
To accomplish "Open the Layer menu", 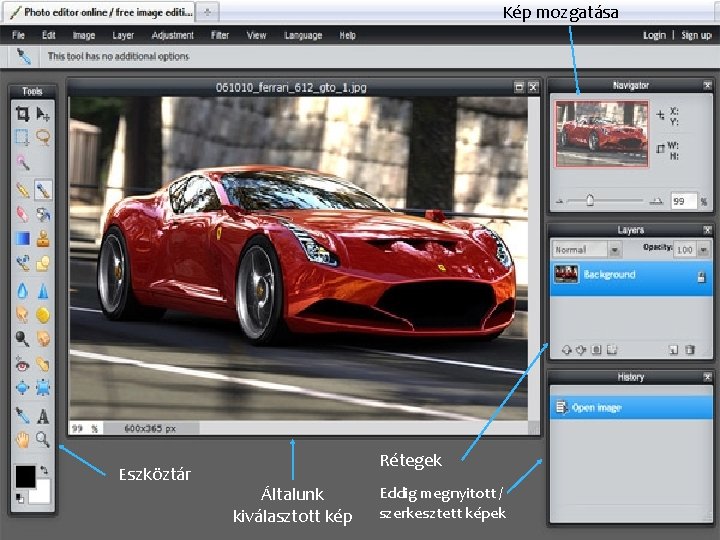I will pos(123,35).
